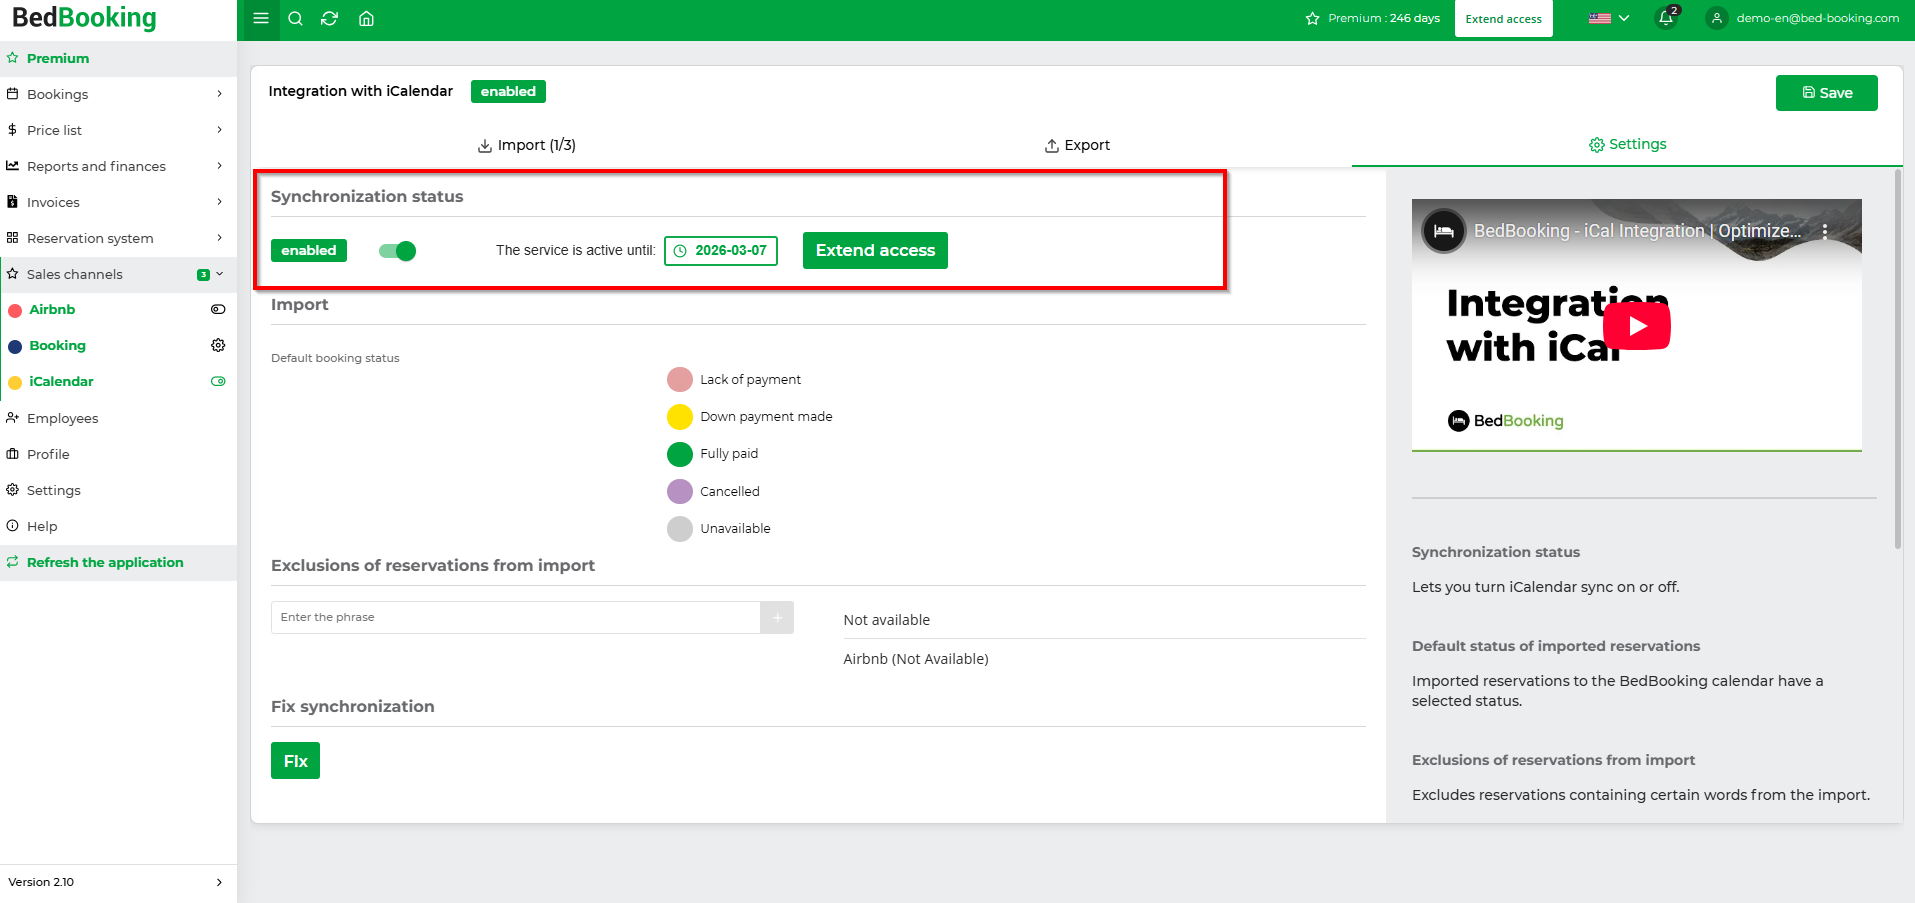1915x903 pixels.
Task: Click the white Extend access top button
Action: point(1503,19)
